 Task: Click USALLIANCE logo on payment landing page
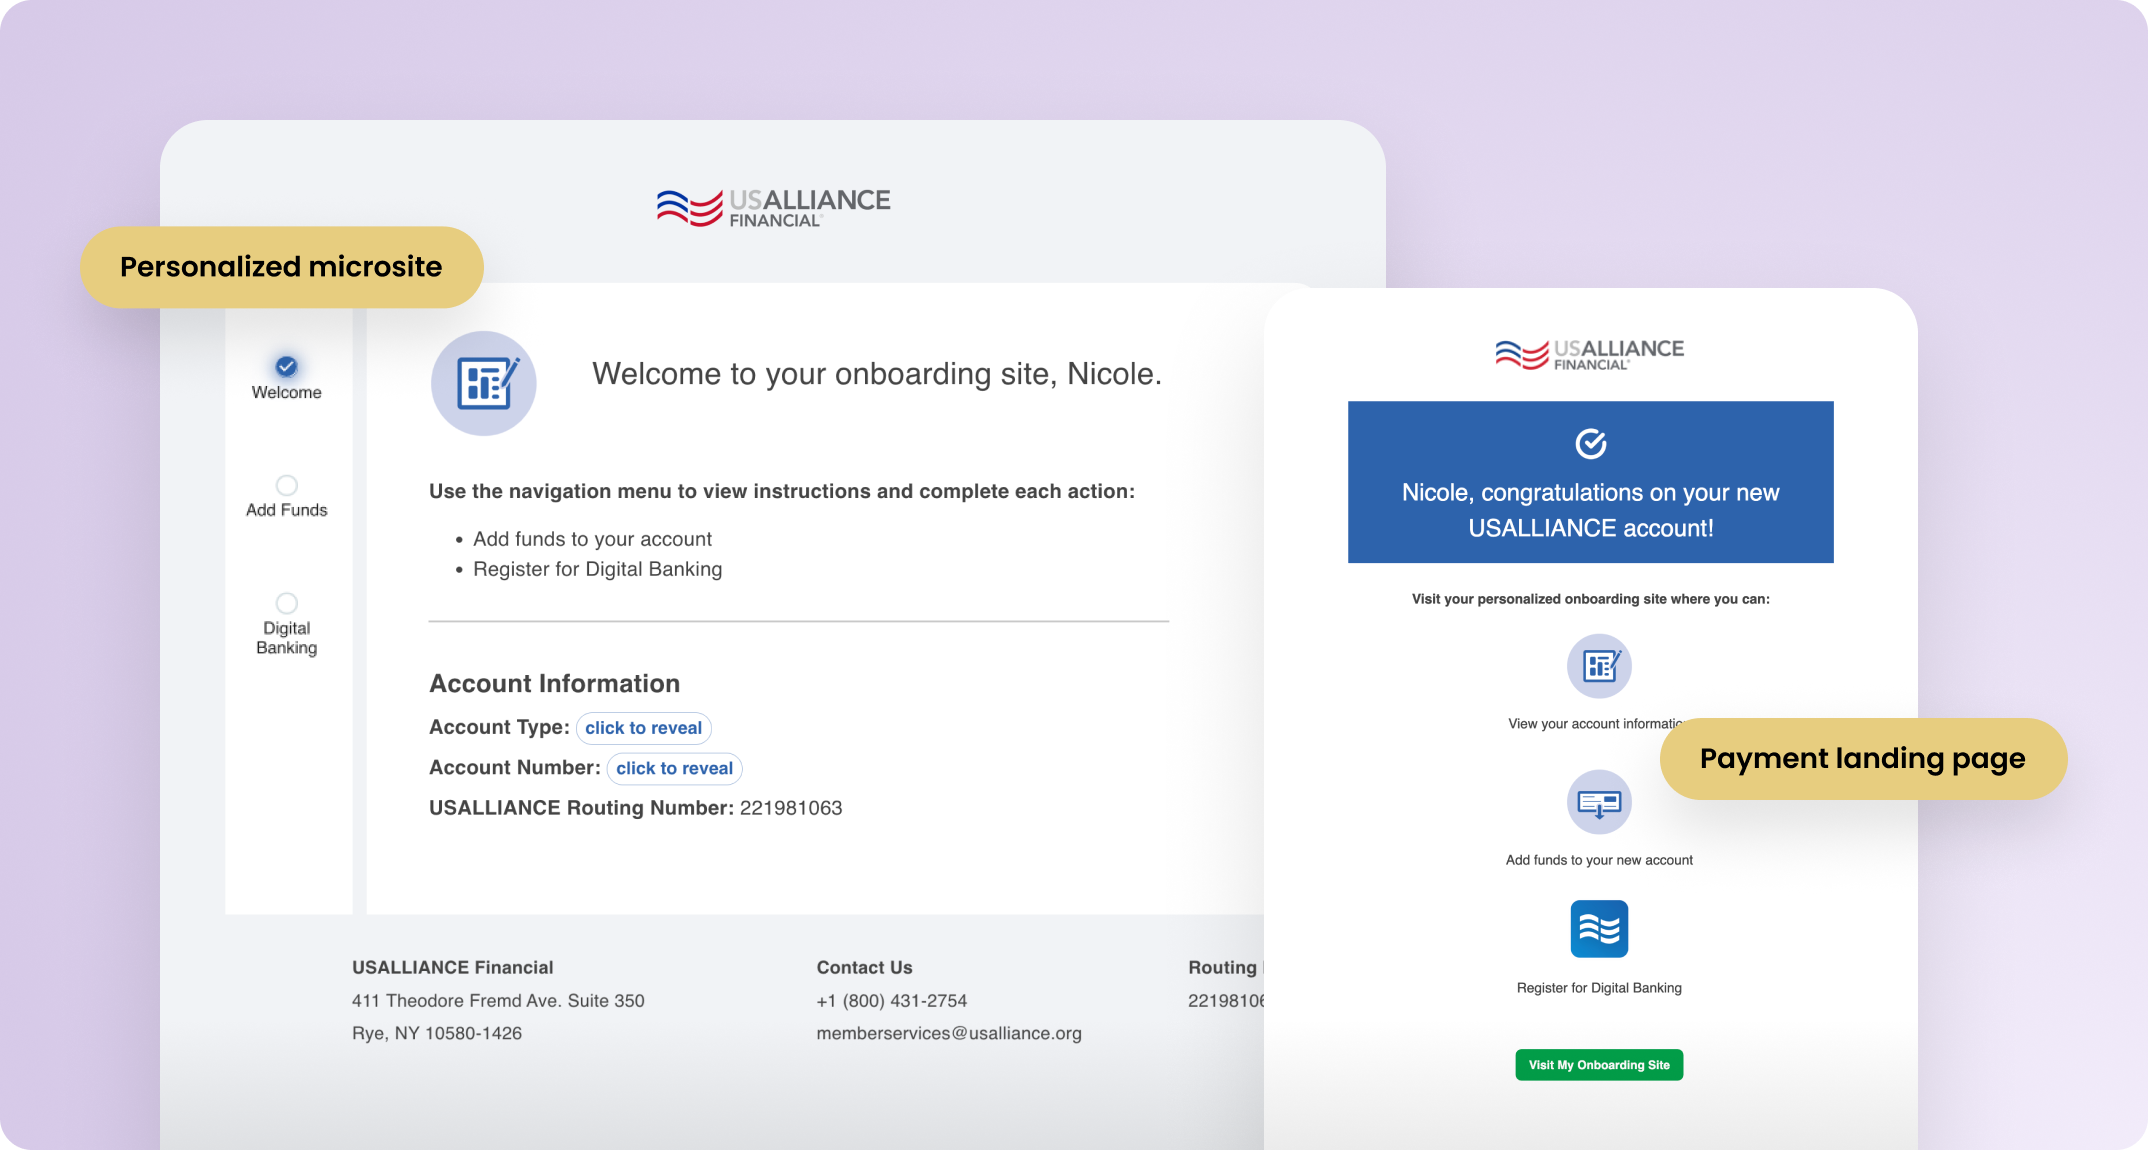1589,354
